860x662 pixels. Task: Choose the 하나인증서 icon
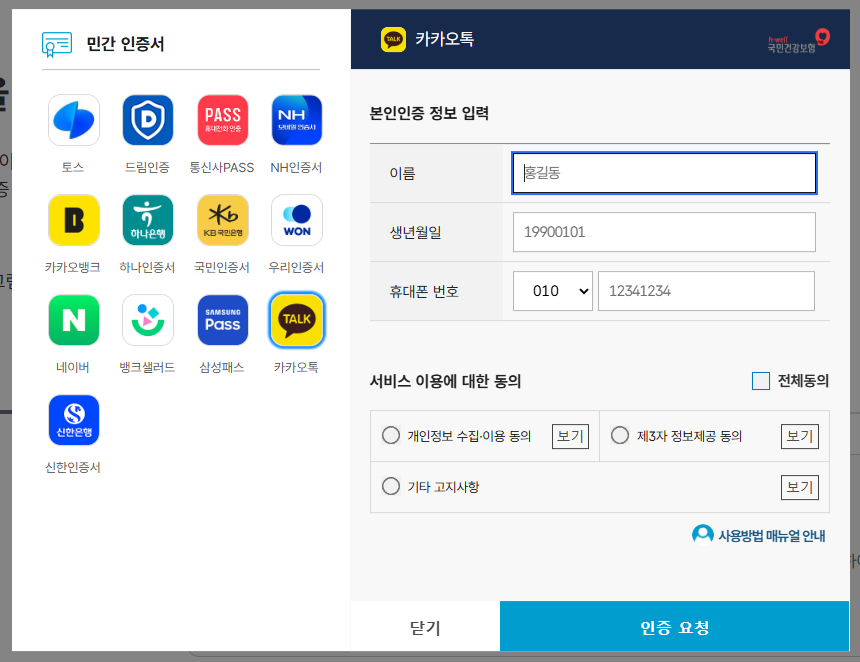[x=148, y=220]
